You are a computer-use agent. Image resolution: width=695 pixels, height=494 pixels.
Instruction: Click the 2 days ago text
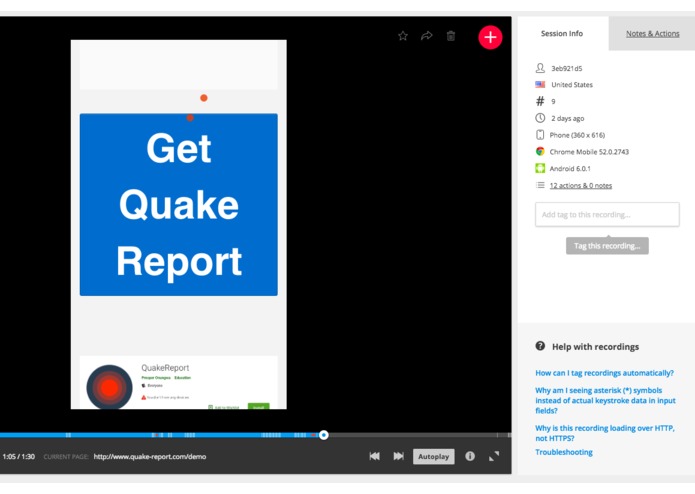pyautogui.click(x=567, y=118)
